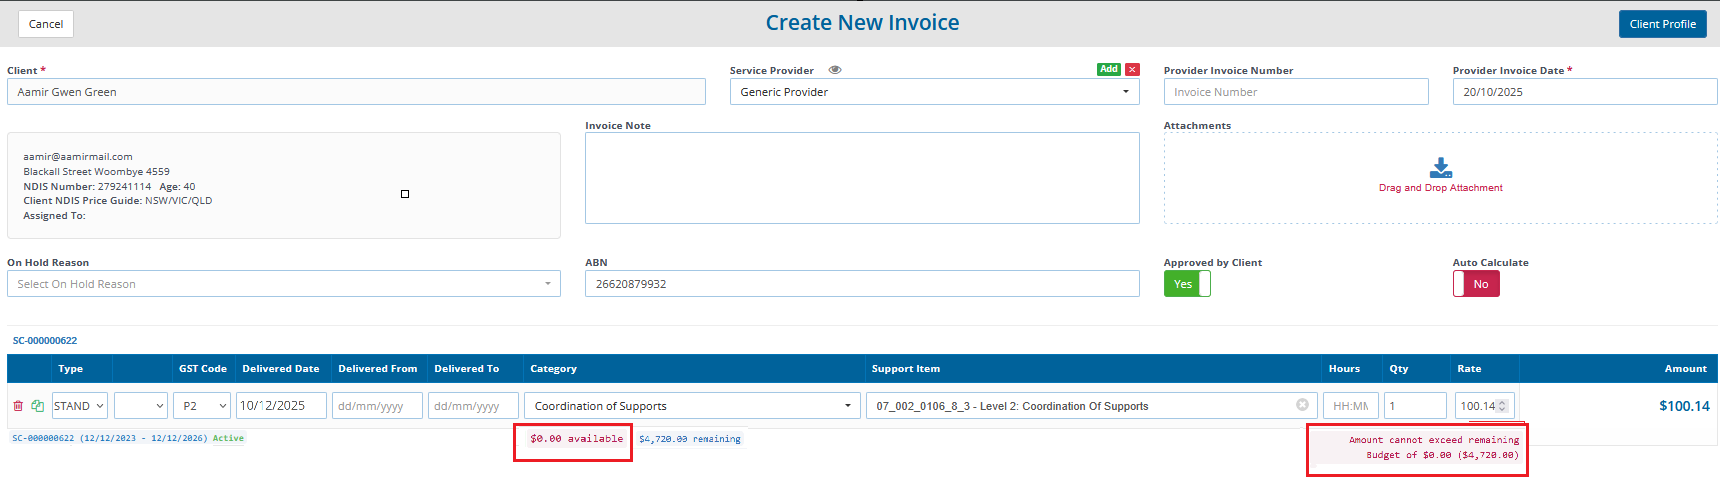Viewport: 1720px width, 489px height.
Task: Click into the Invoice Note text area
Action: tap(861, 178)
